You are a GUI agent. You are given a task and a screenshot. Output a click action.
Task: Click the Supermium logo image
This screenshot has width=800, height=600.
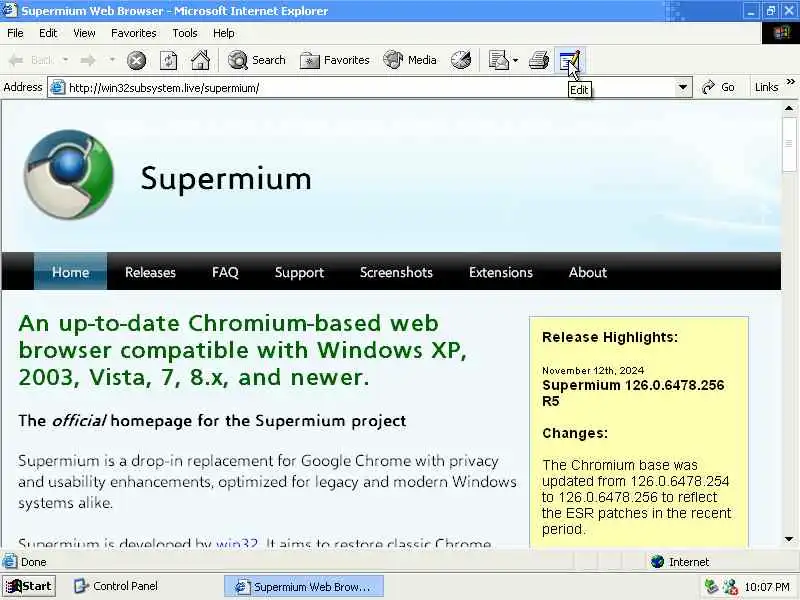pos(68,174)
